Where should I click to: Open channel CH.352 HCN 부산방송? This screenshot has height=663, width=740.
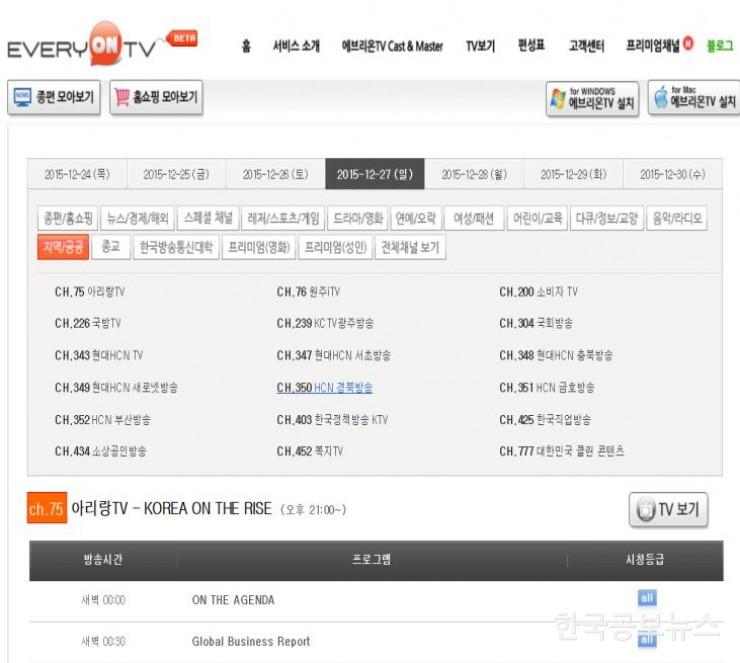pyautogui.click(x=102, y=420)
